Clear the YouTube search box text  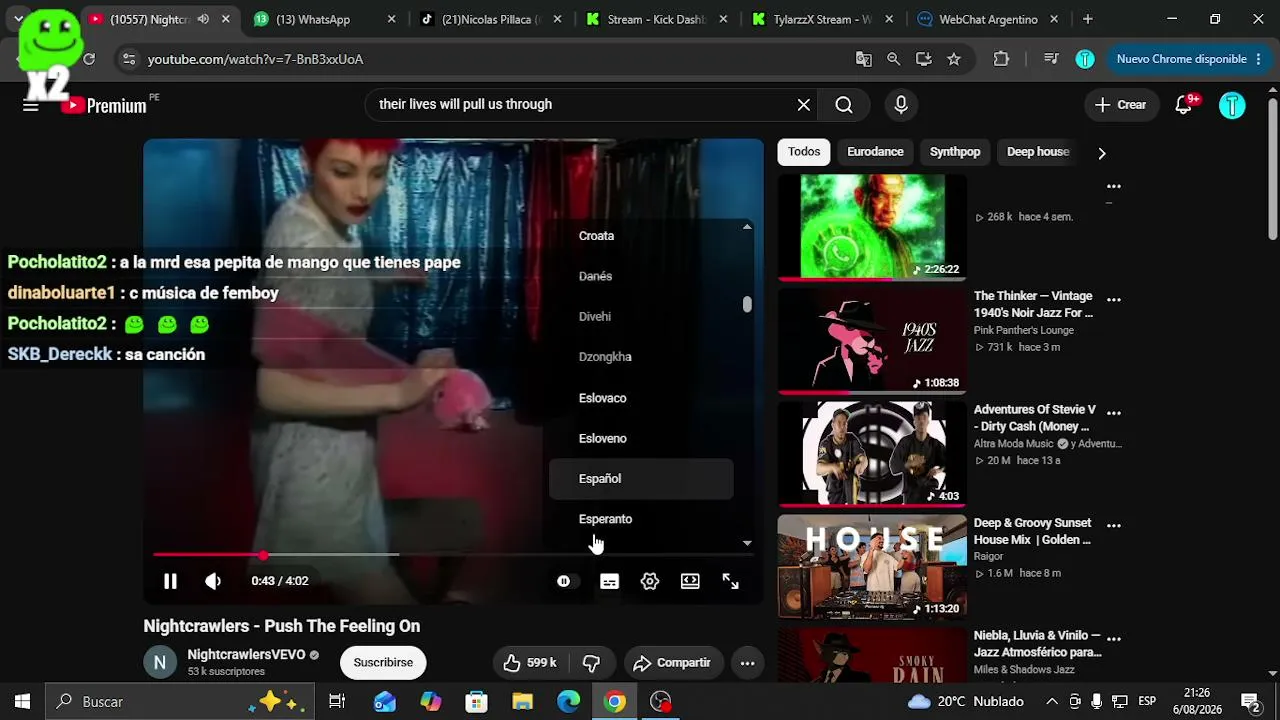click(803, 105)
